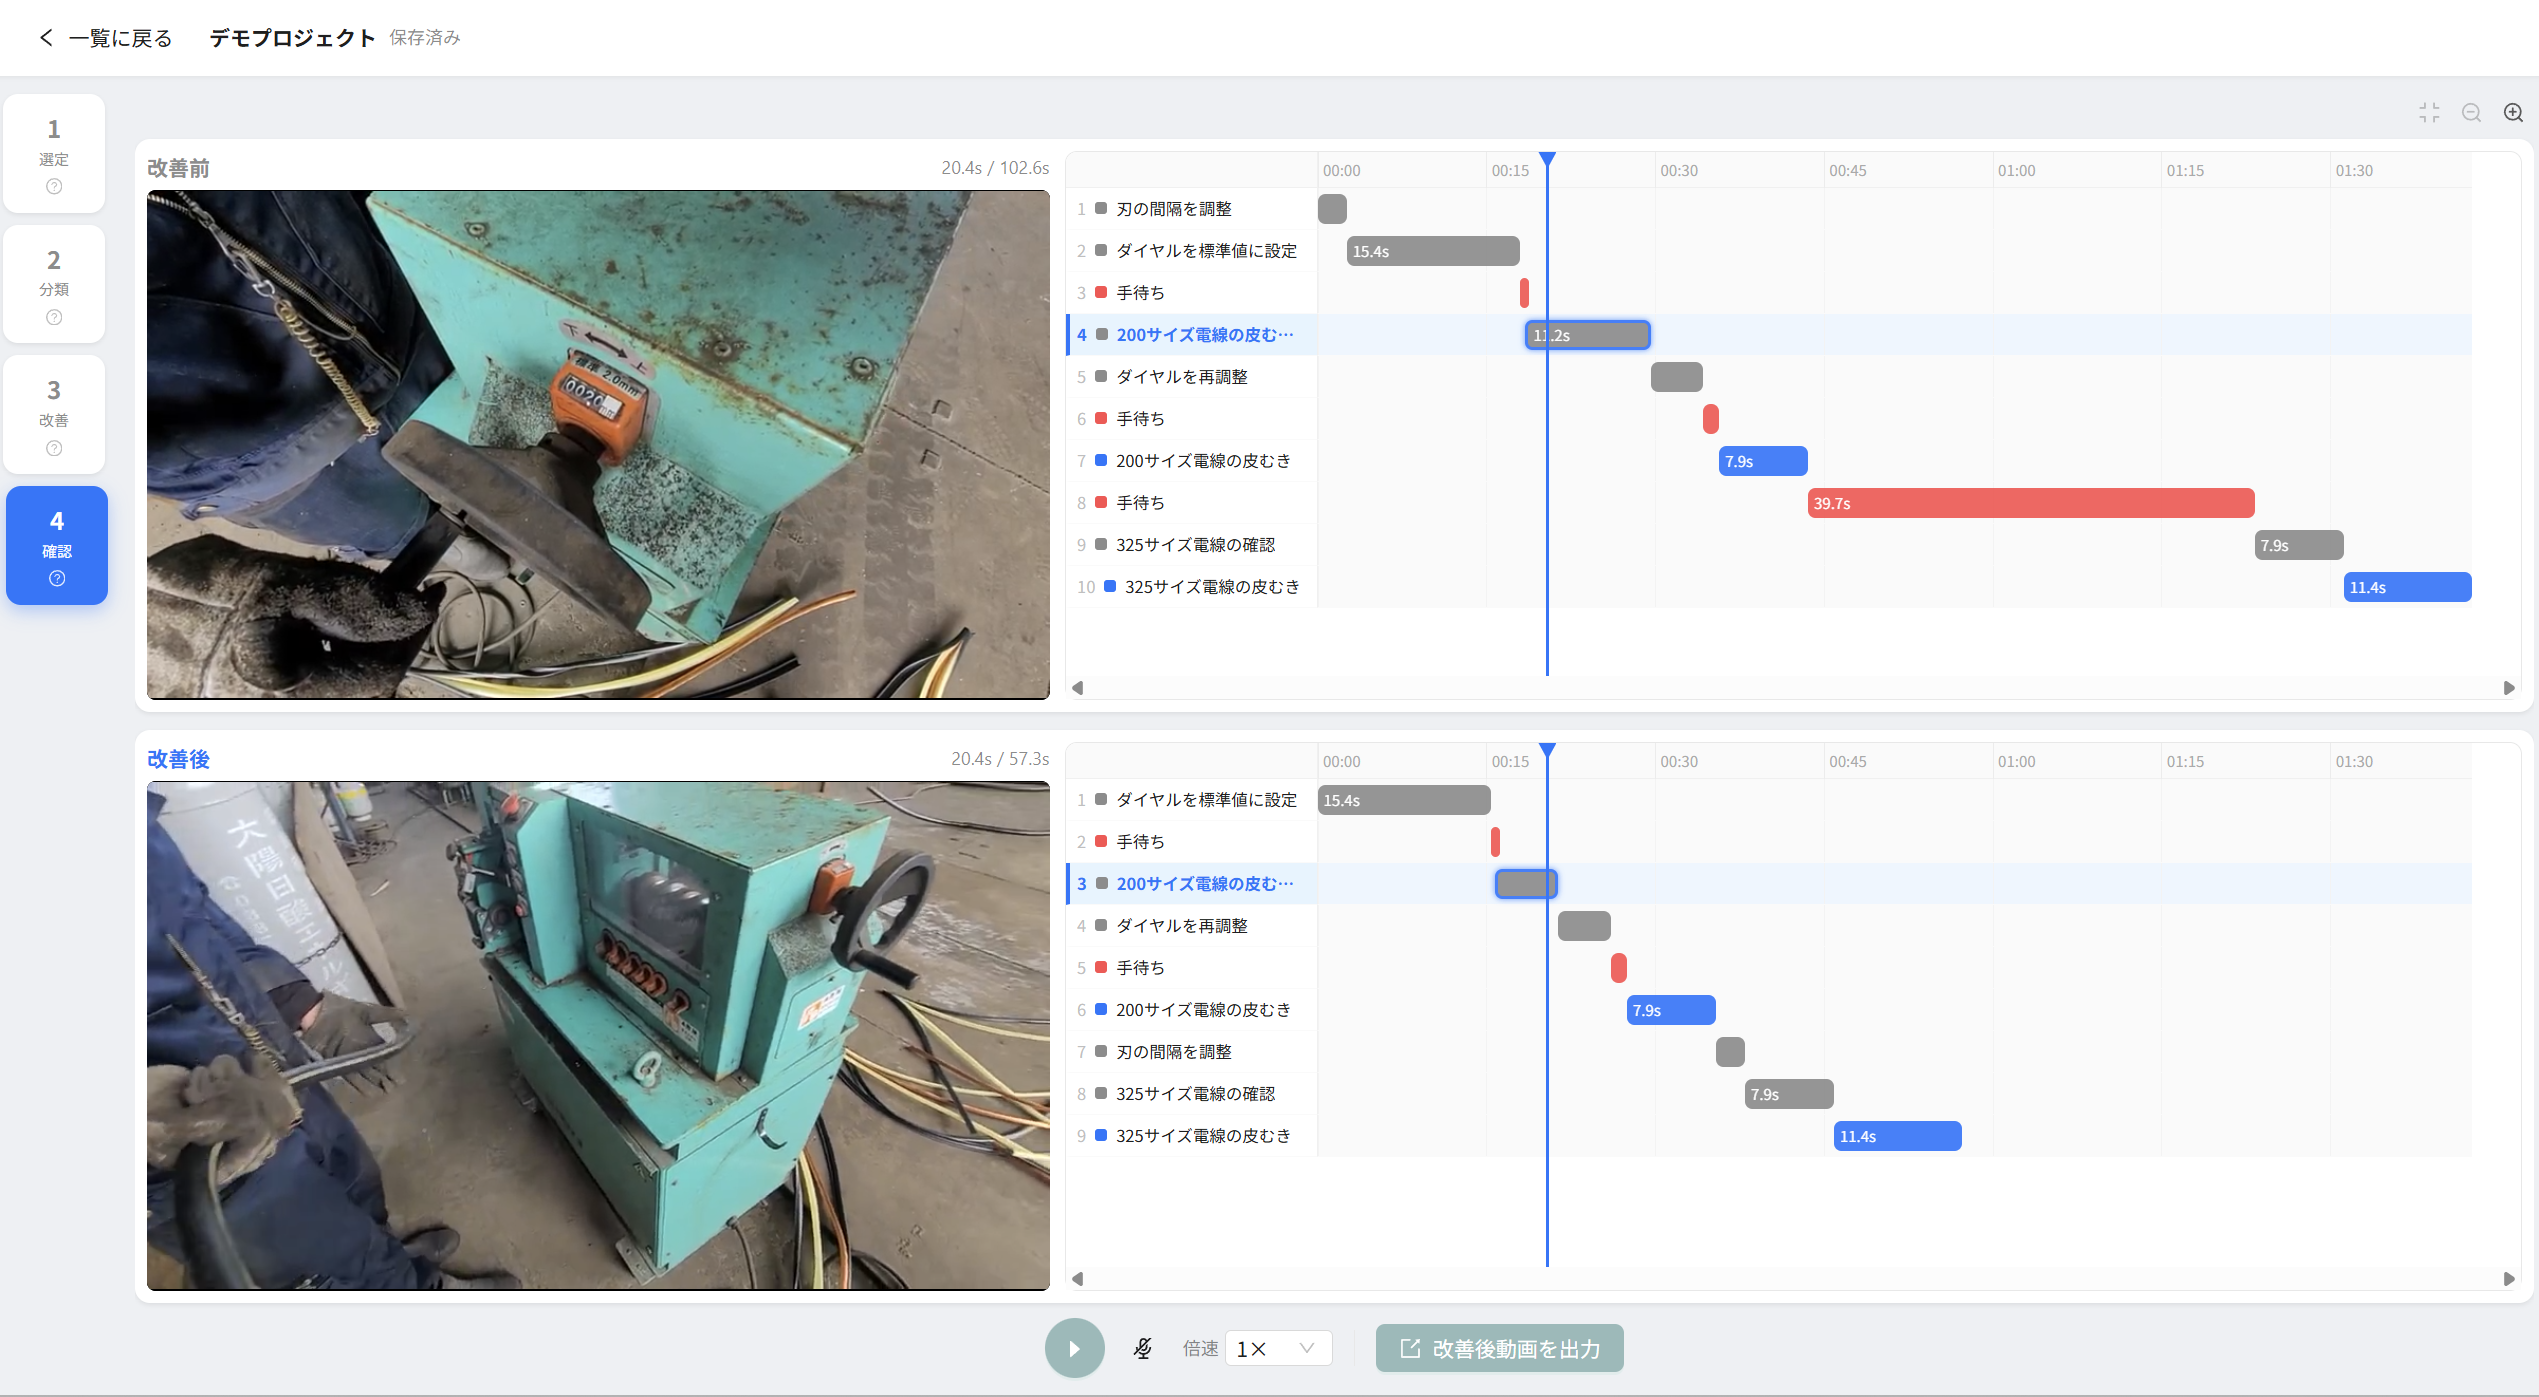2539x1397 pixels.
Task: Click the playhead marker on 改善後 ruler
Action: pyautogui.click(x=1547, y=751)
